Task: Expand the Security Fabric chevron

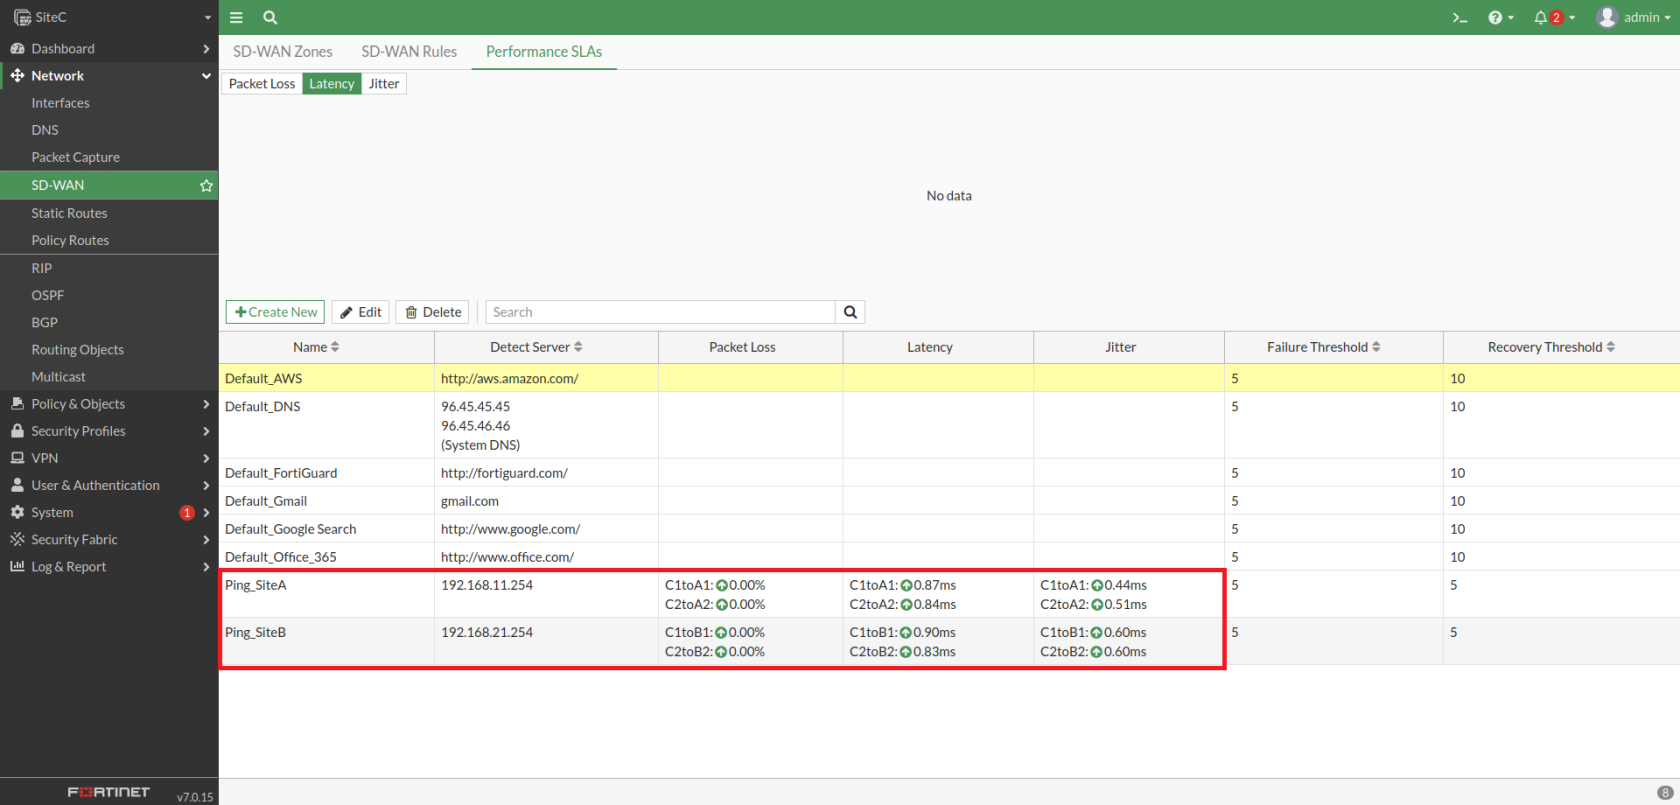Action: point(206,538)
